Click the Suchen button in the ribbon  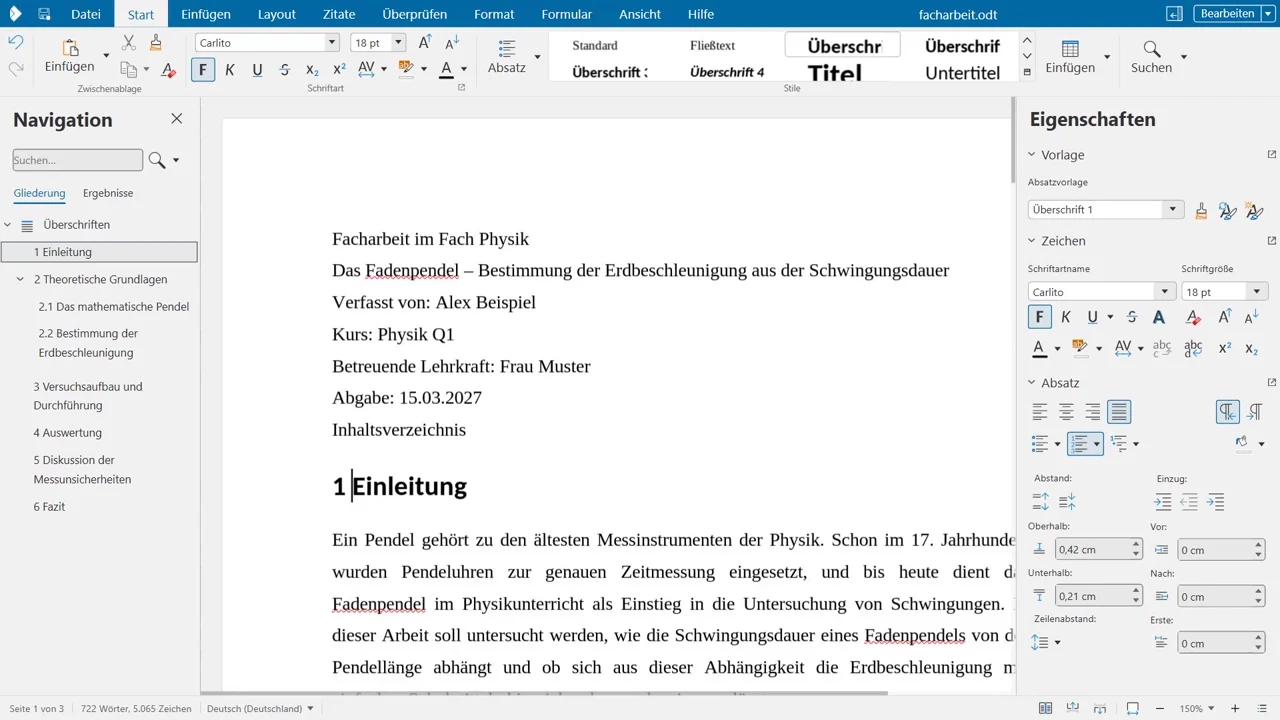1152,57
